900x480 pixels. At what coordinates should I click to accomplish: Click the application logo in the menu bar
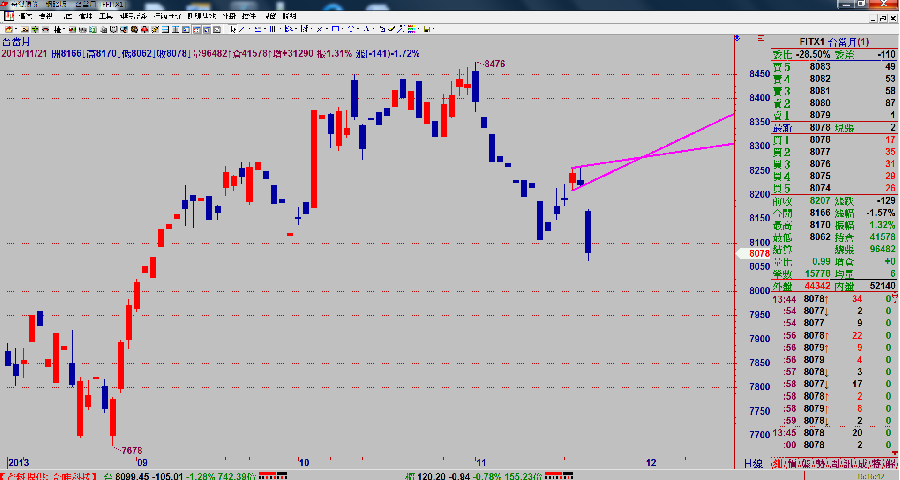[7, 17]
